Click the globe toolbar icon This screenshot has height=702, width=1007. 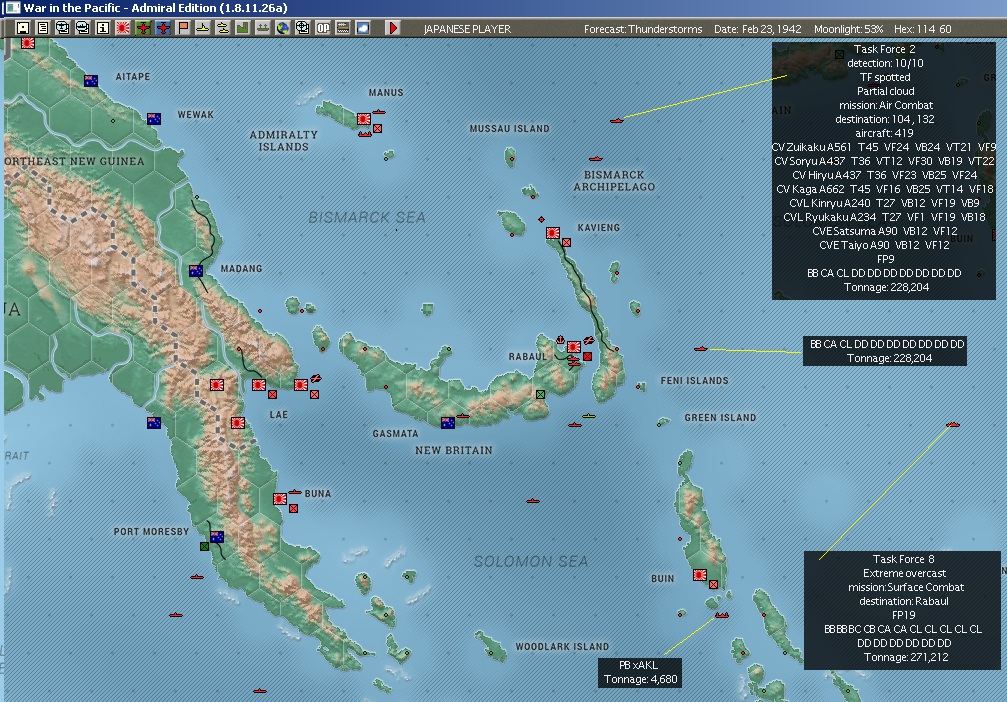(x=283, y=28)
